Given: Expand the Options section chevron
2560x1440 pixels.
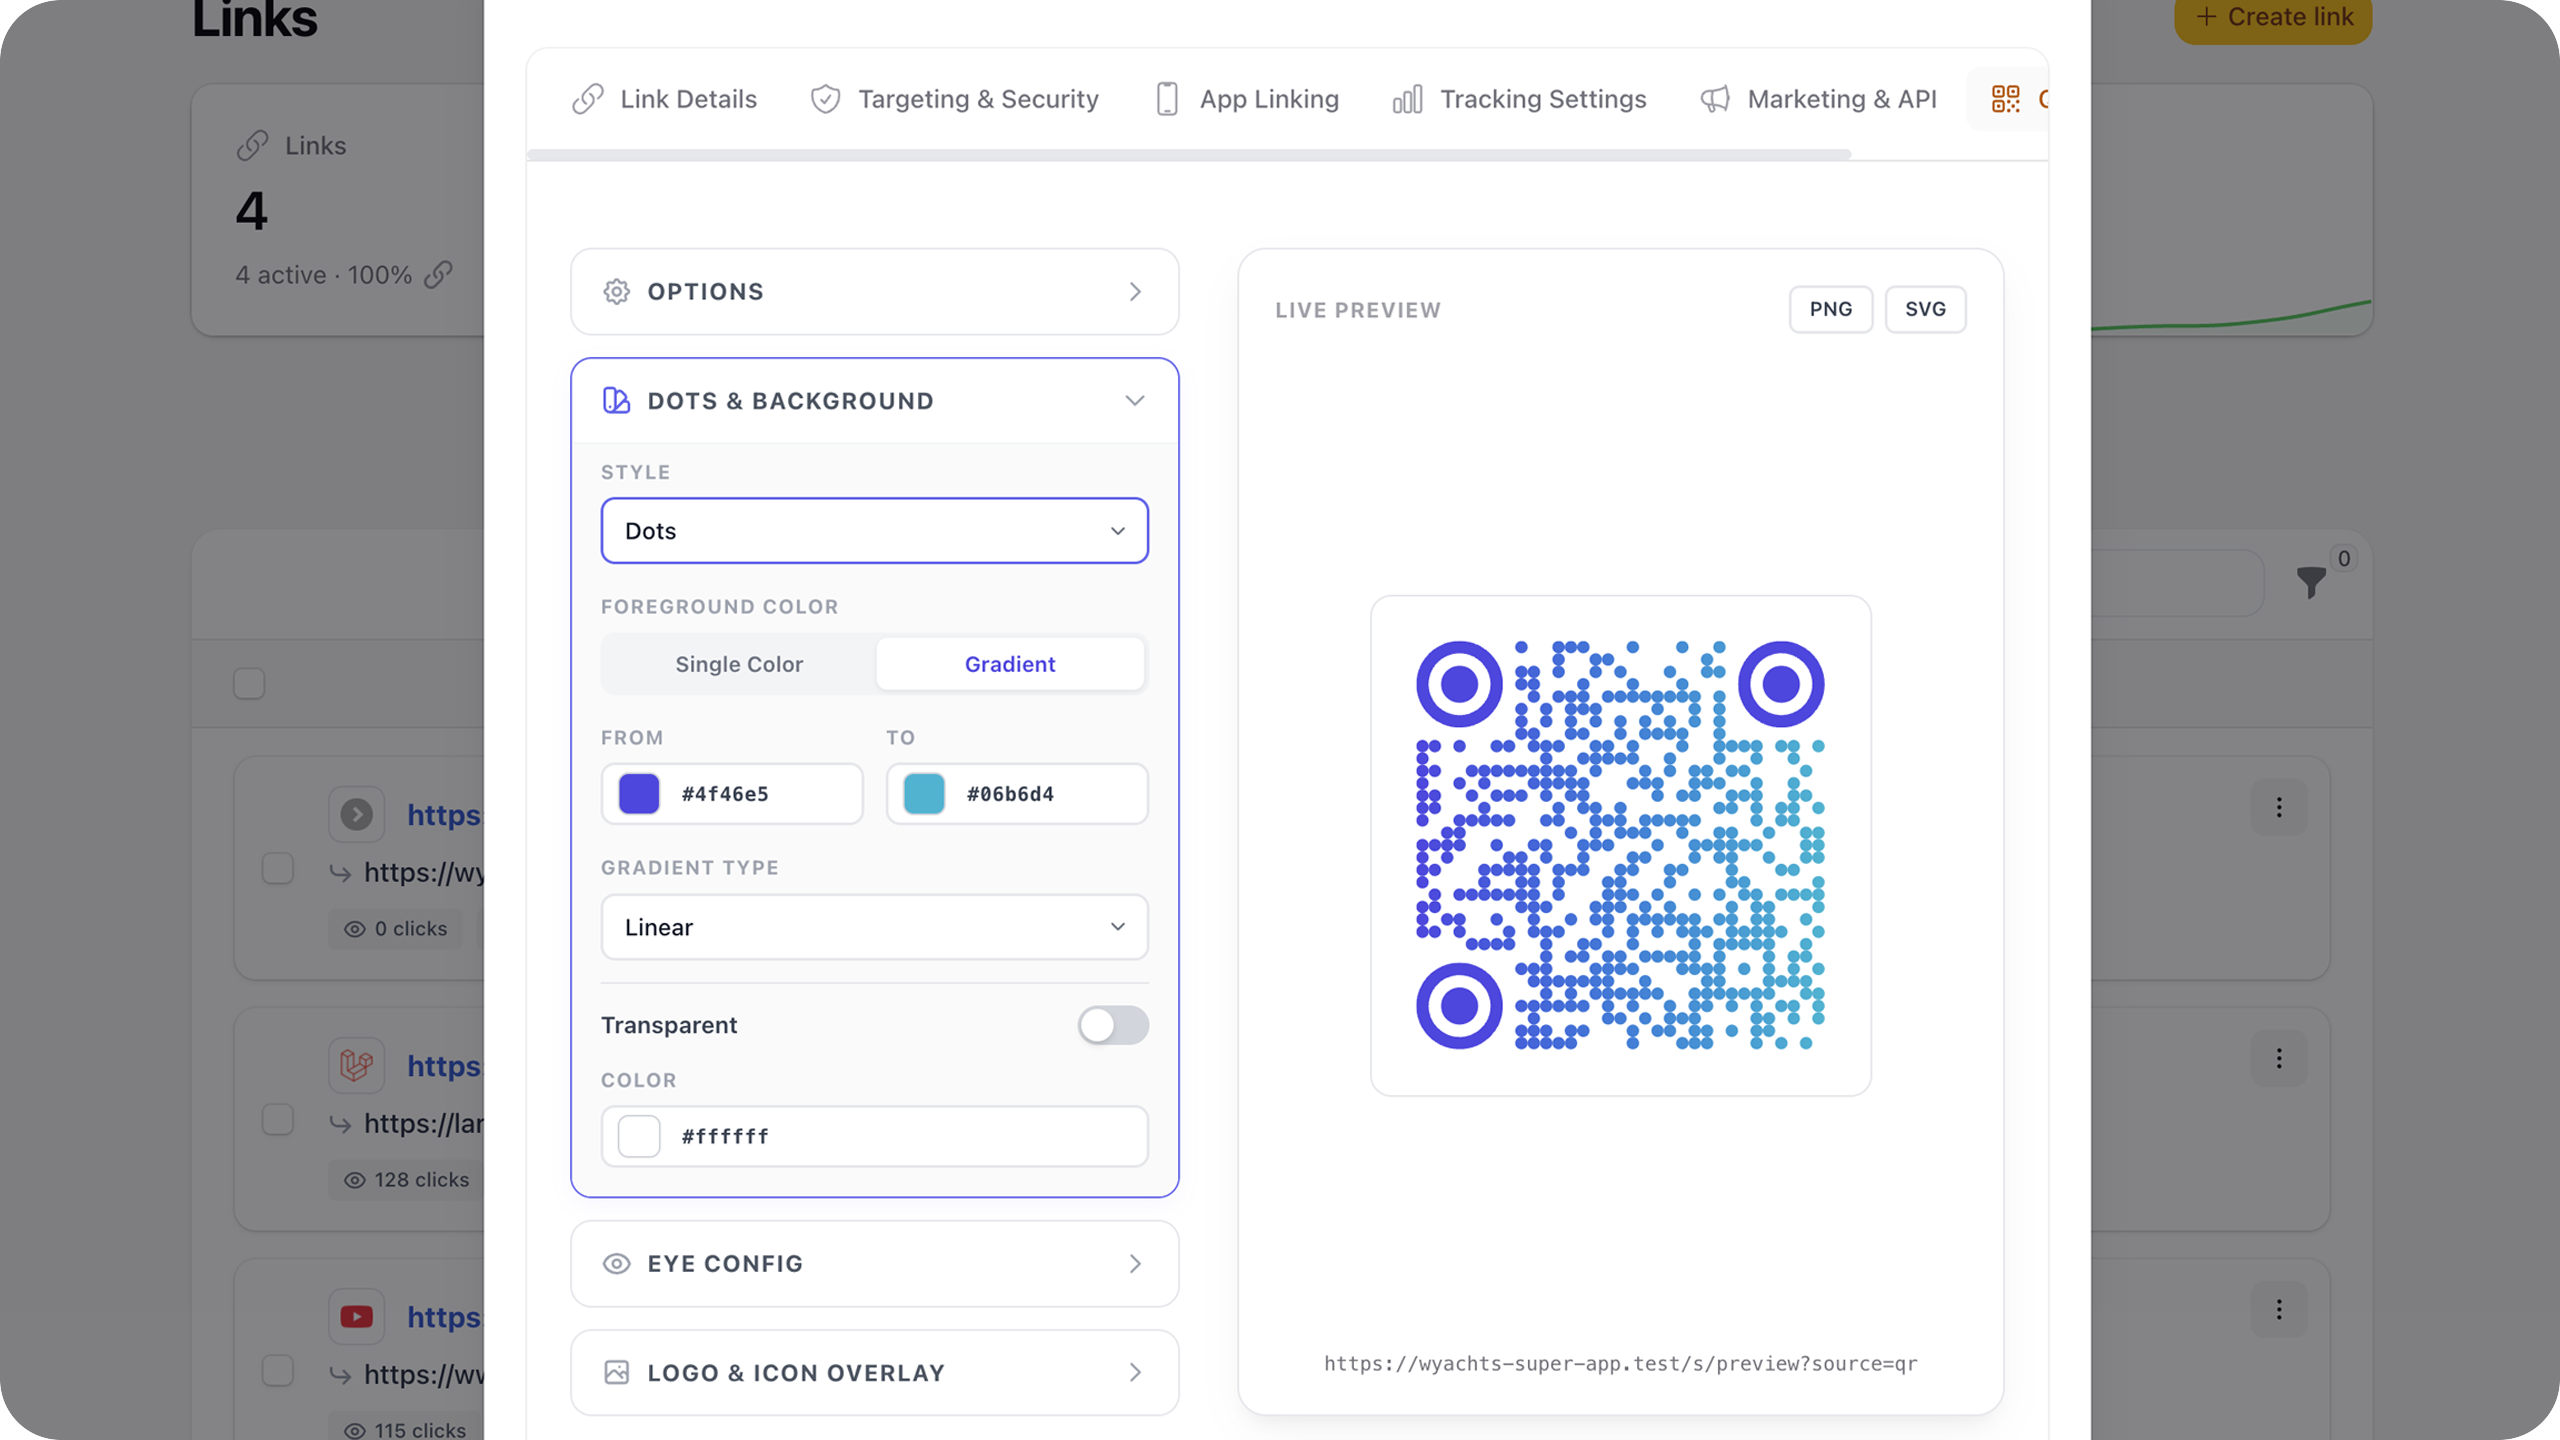Looking at the screenshot, I should point(1135,292).
